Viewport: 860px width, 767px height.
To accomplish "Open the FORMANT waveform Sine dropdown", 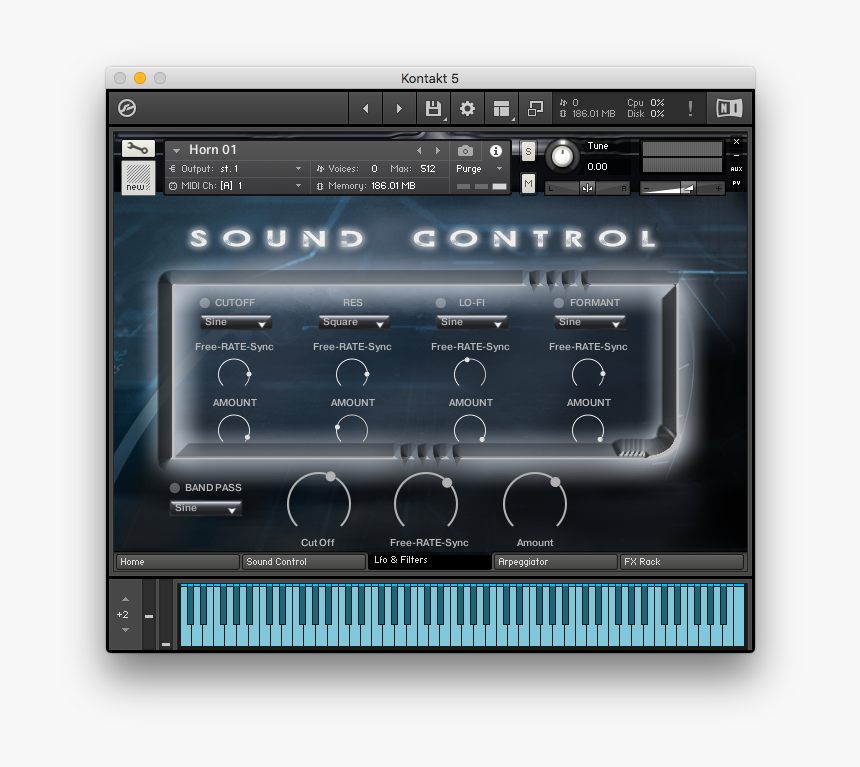I will click(590, 322).
